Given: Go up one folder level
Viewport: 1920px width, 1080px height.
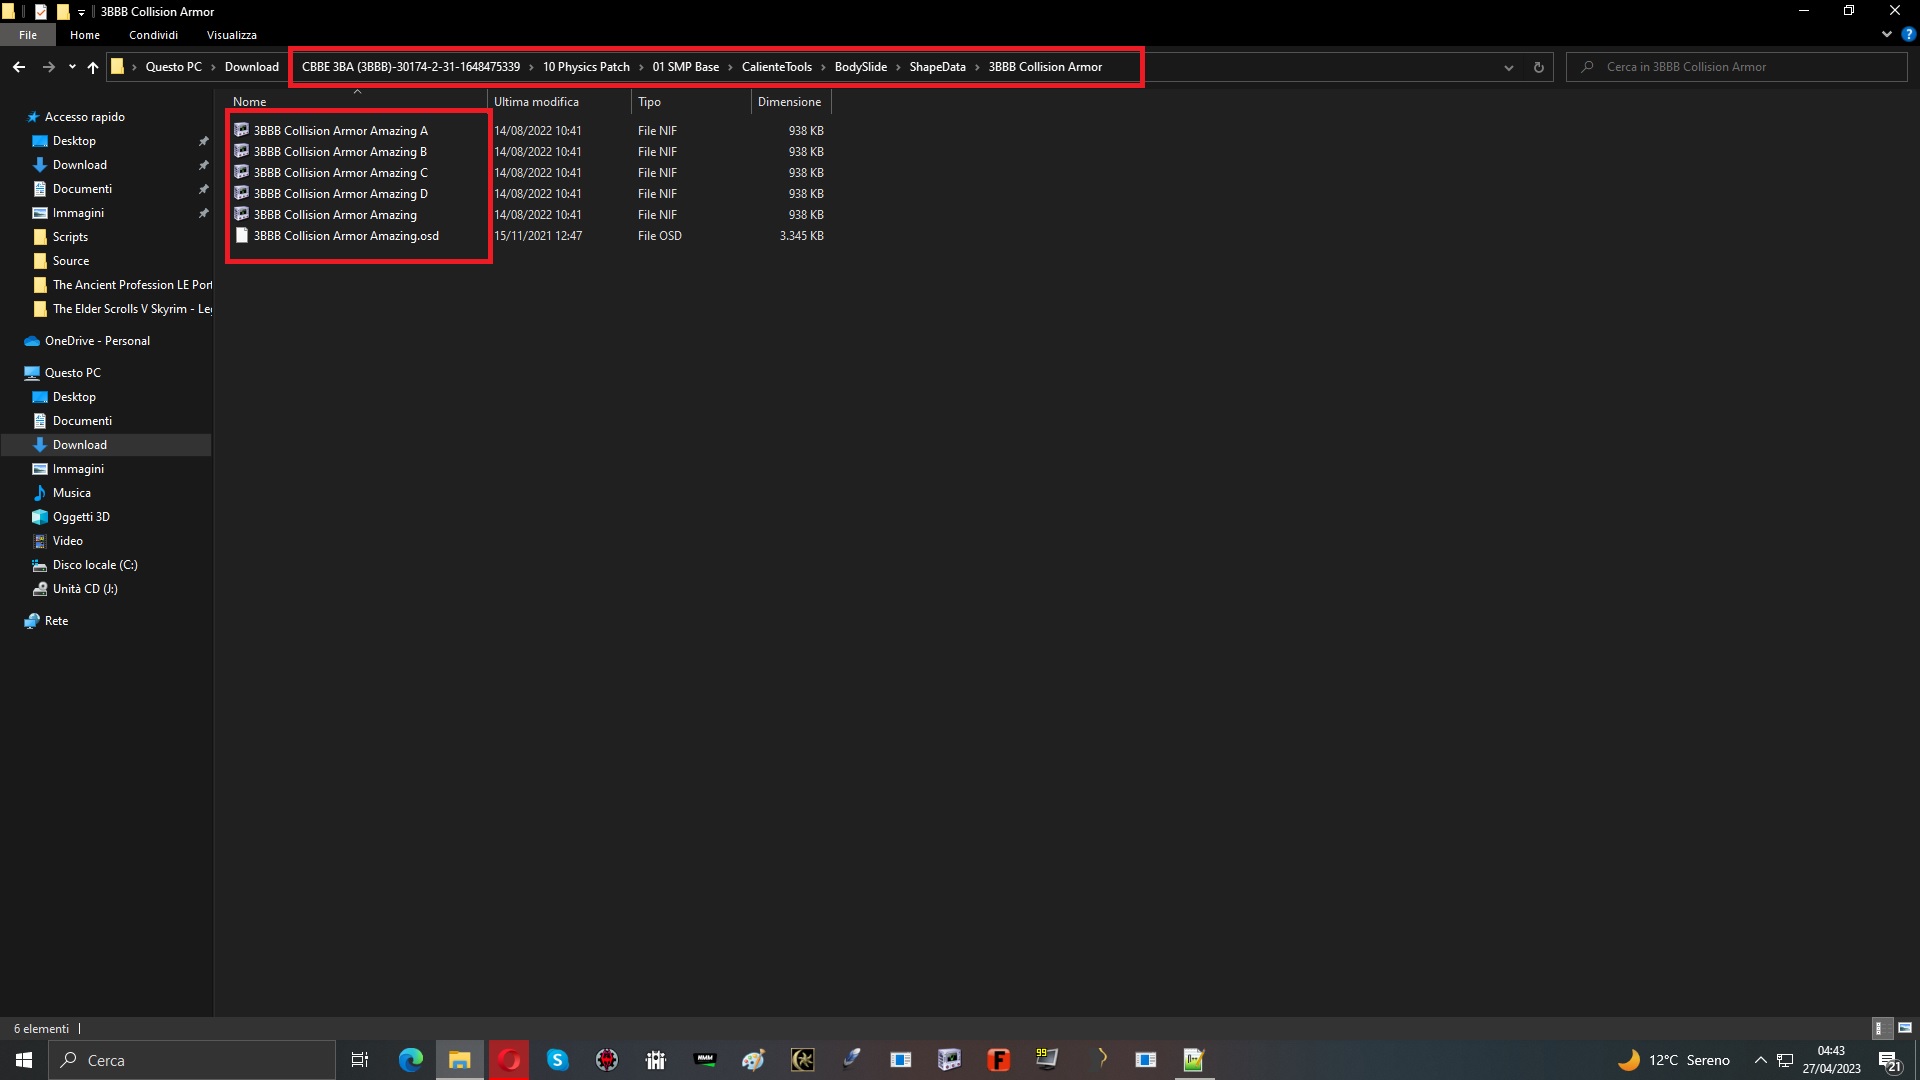Looking at the screenshot, I should [x=93, y=67].
